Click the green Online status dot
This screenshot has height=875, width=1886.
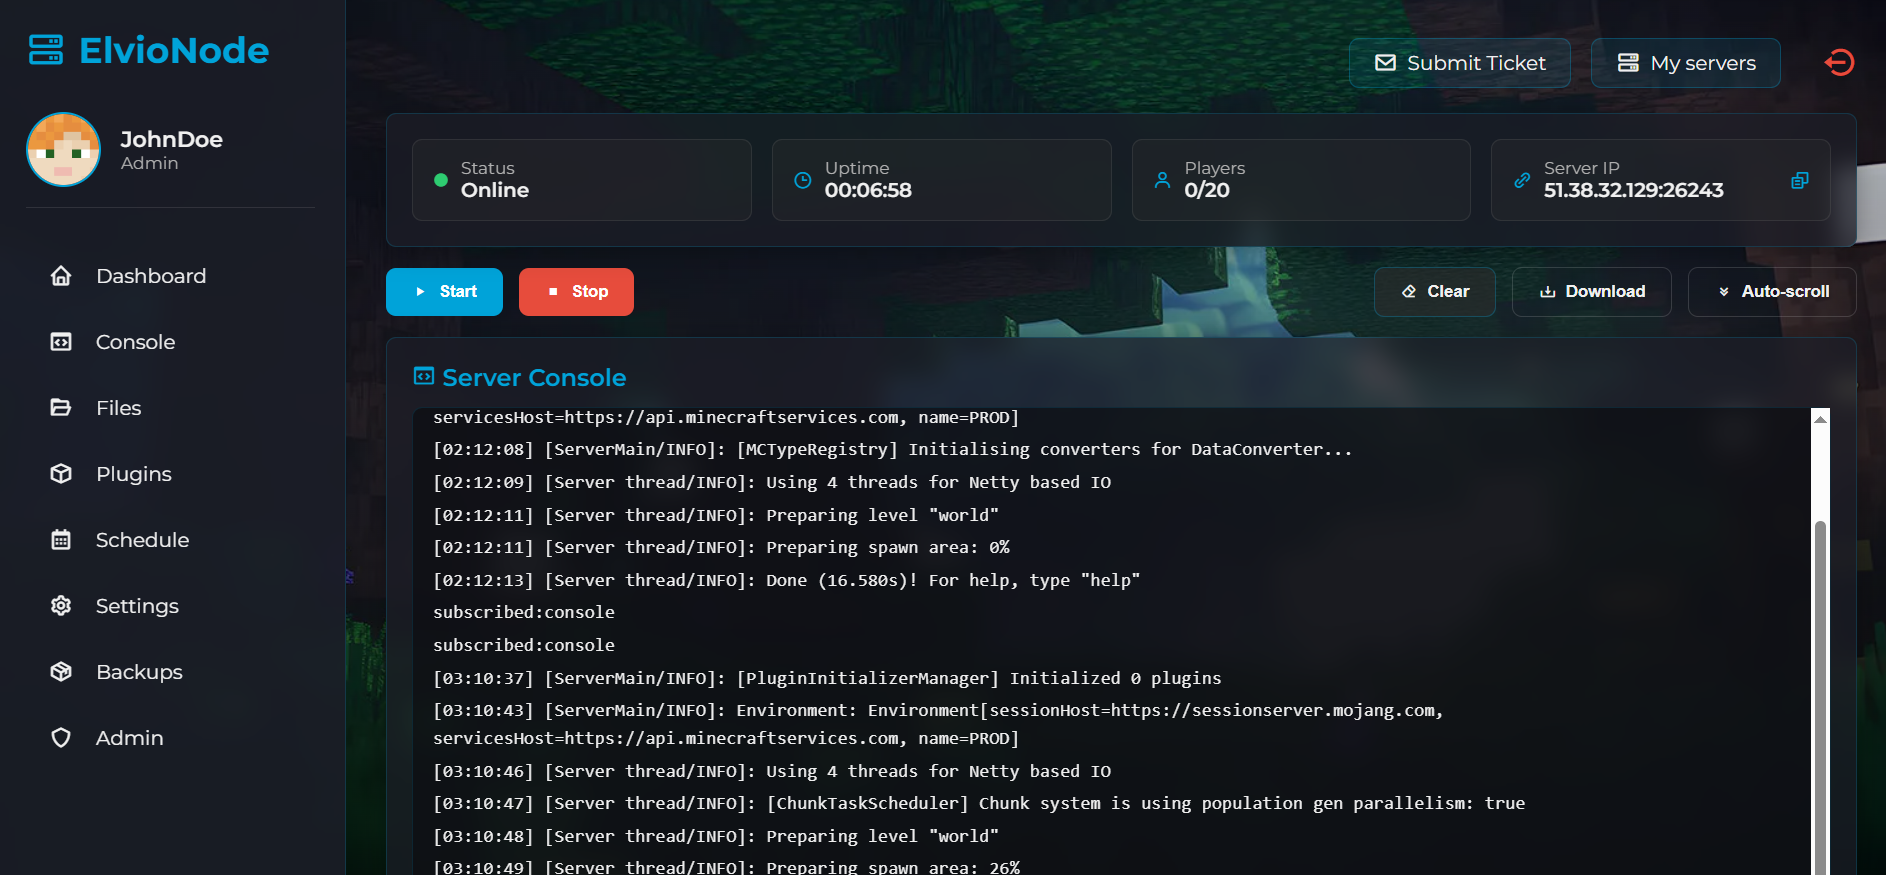(x=441, y=180)
